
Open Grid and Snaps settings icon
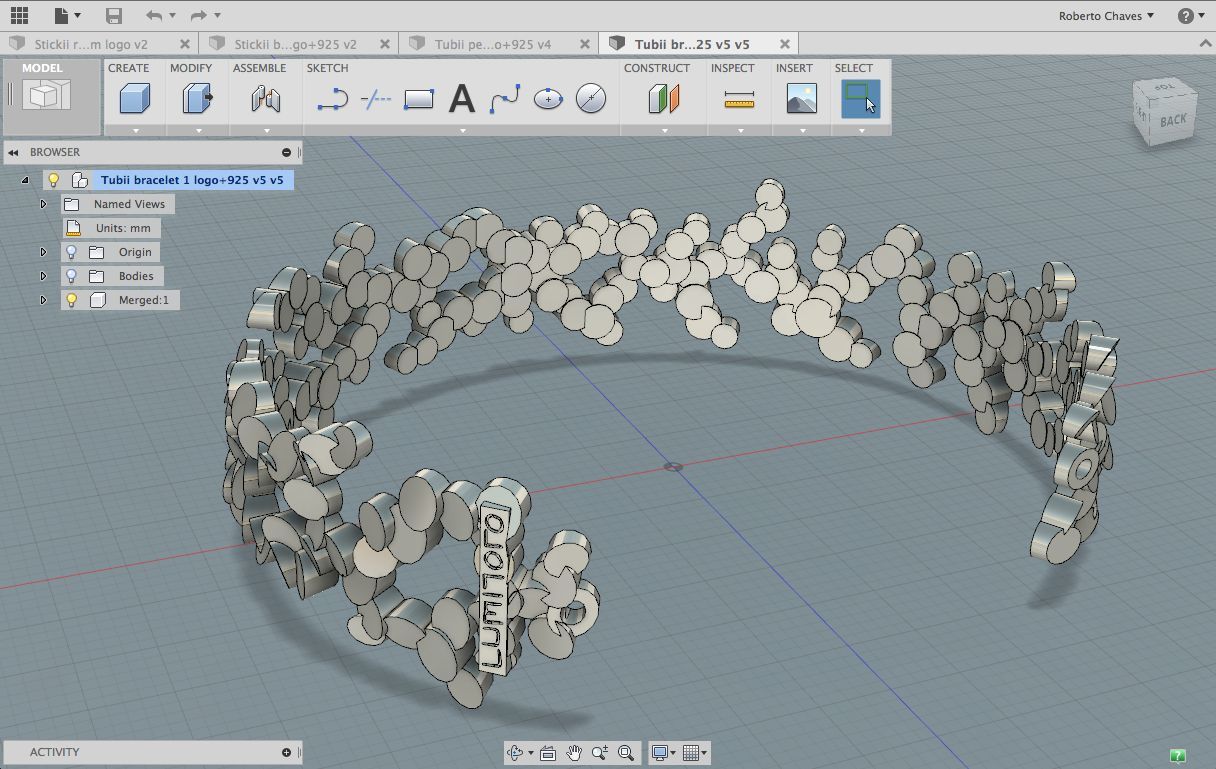pos(690,753)
